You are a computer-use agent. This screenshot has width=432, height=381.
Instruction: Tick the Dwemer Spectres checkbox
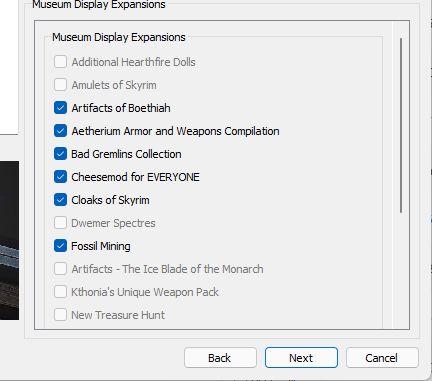point(60,223)
